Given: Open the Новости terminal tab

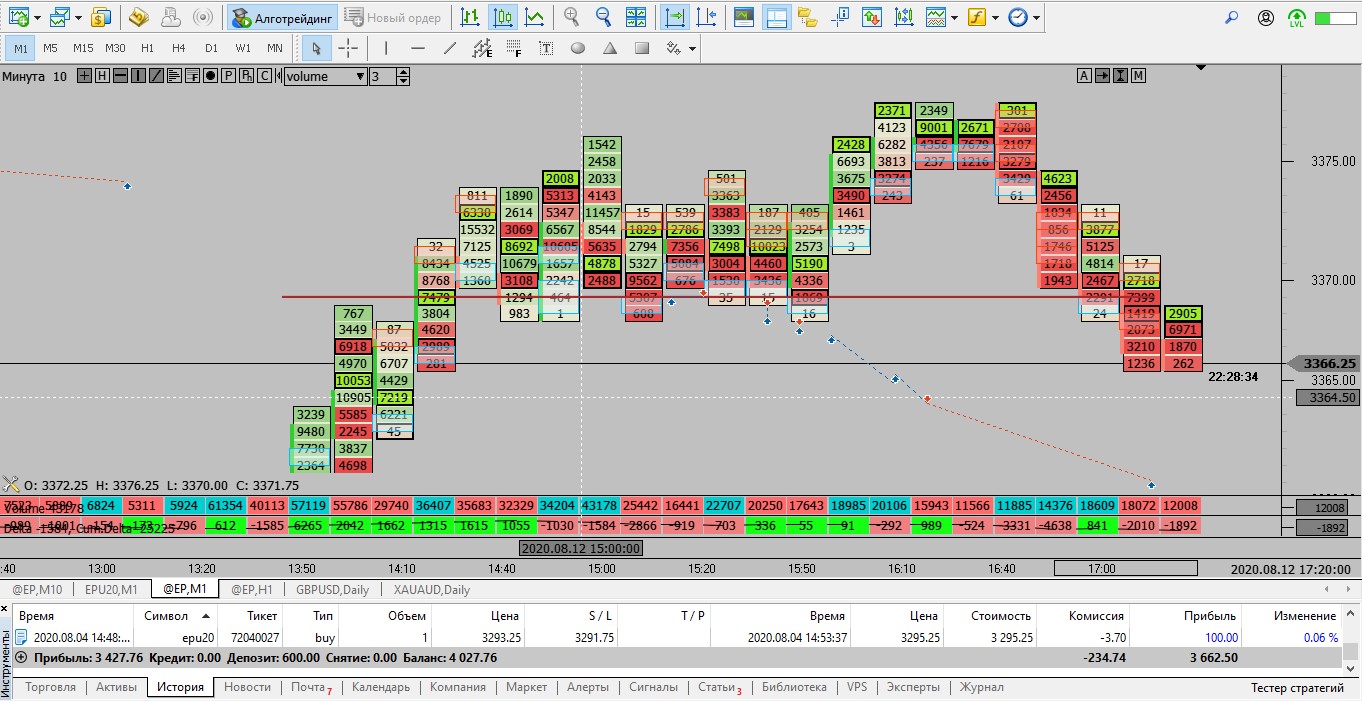Looking at the screenshot, I should coord(247,687).
